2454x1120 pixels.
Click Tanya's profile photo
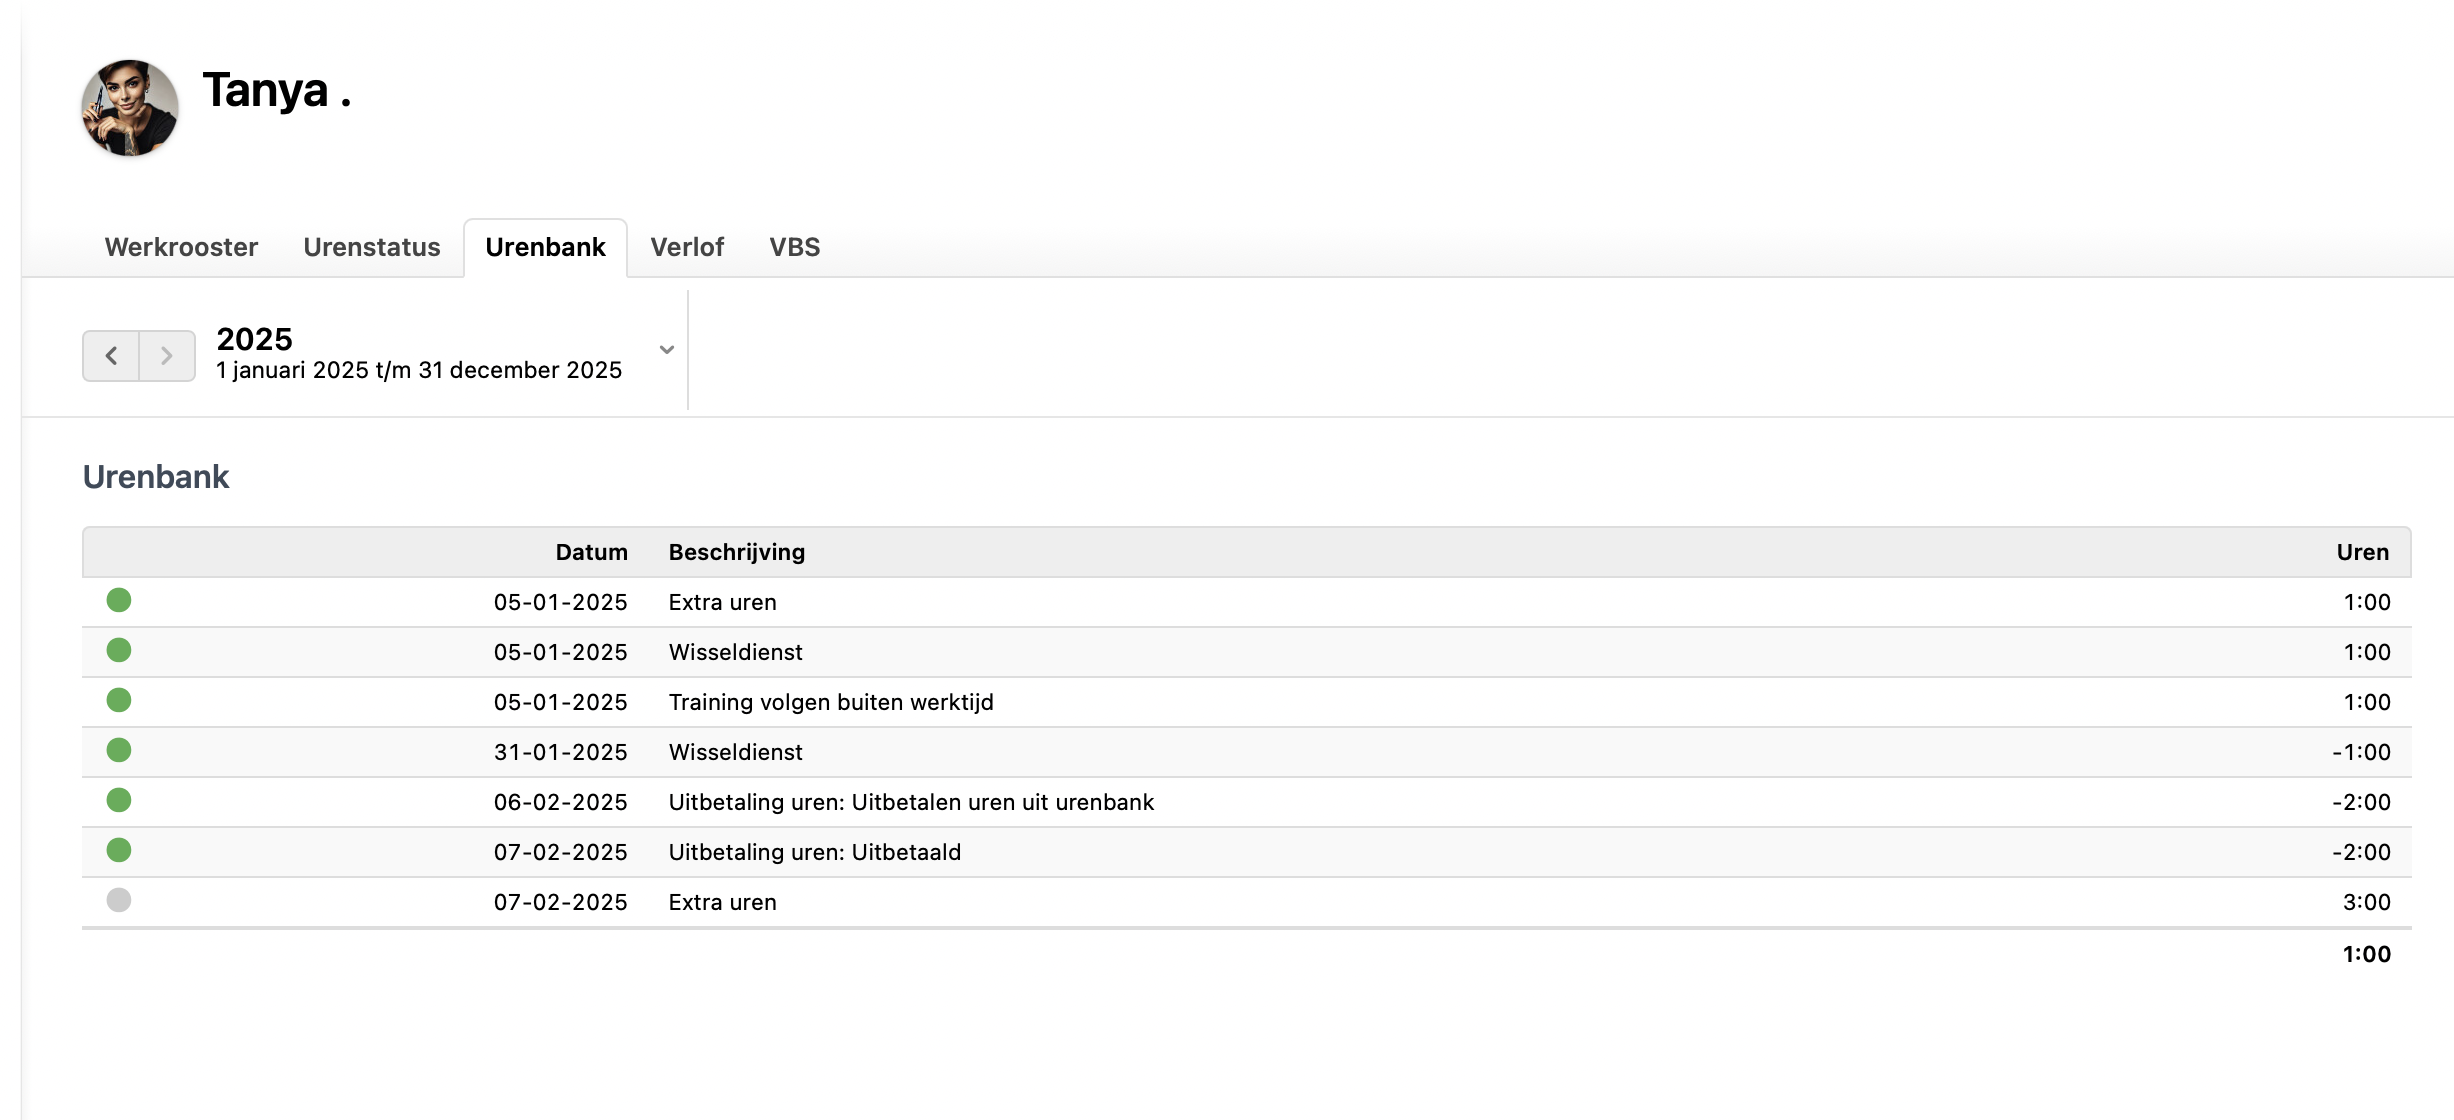click(x=130, y=108)
